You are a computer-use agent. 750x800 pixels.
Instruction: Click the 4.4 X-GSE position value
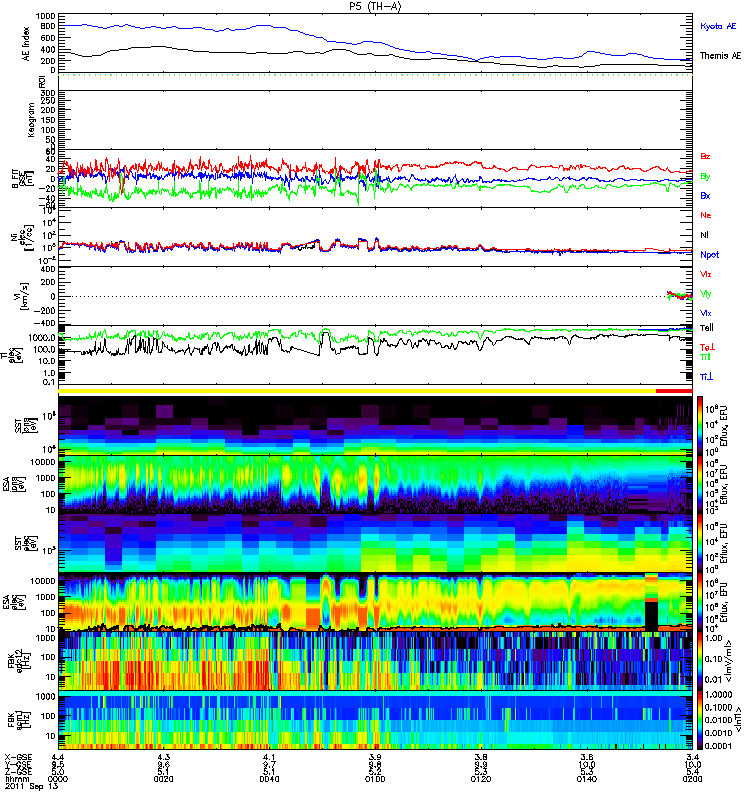(58, 757)
